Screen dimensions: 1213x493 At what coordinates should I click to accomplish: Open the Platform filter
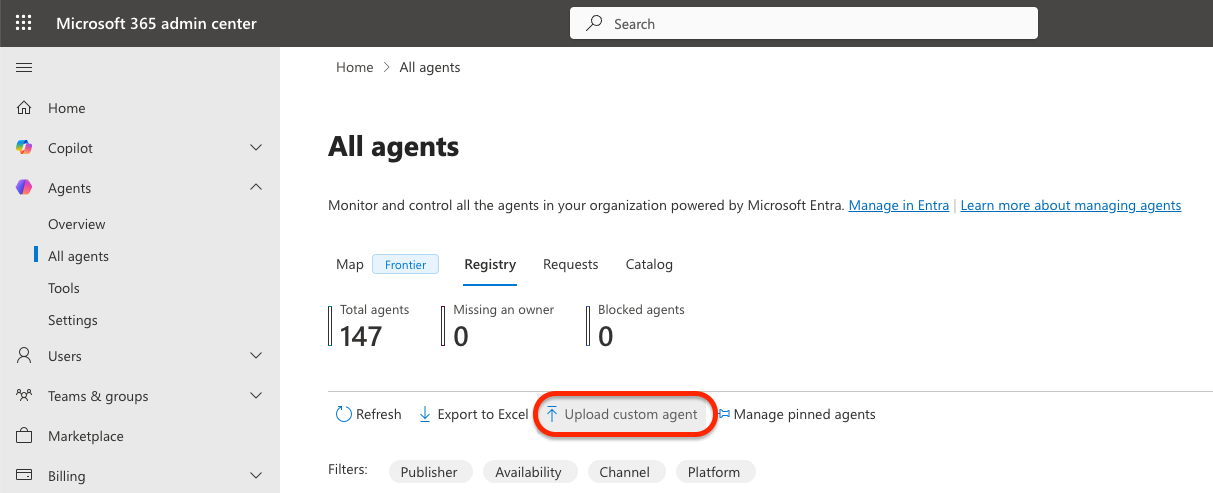(714, 472)
